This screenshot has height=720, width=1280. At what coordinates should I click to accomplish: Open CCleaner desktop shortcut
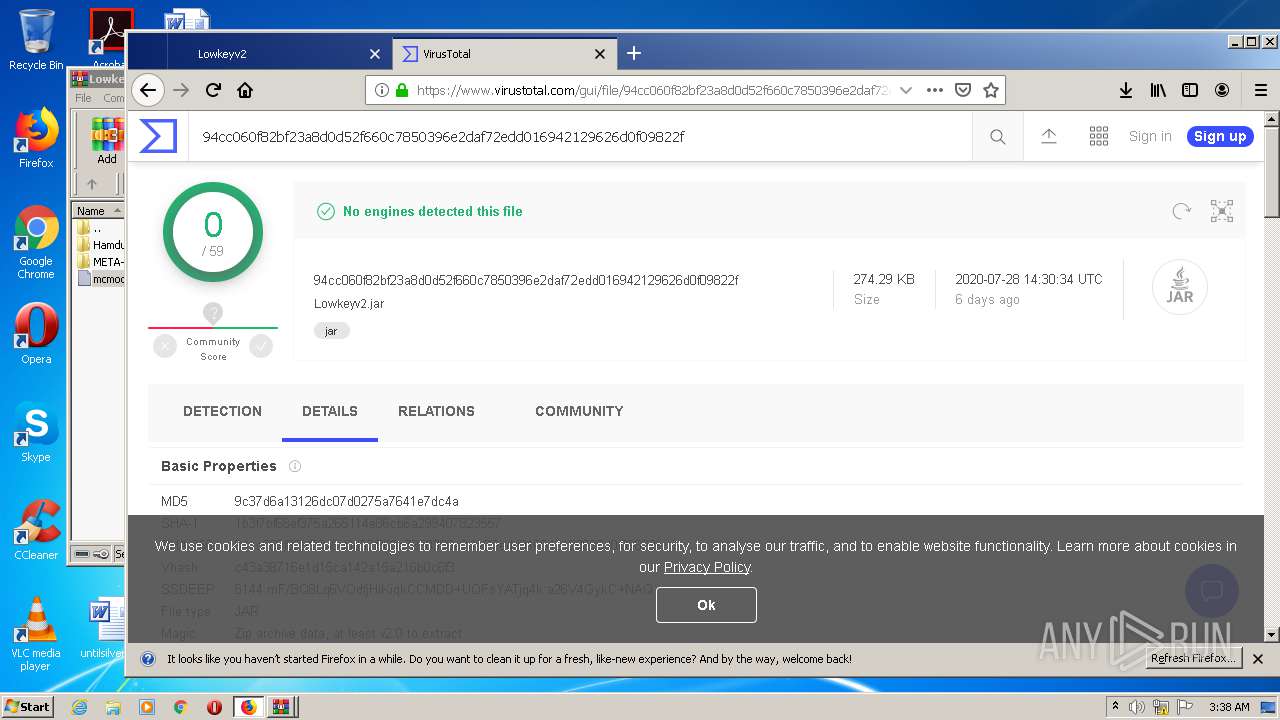[x=36, y=530]
